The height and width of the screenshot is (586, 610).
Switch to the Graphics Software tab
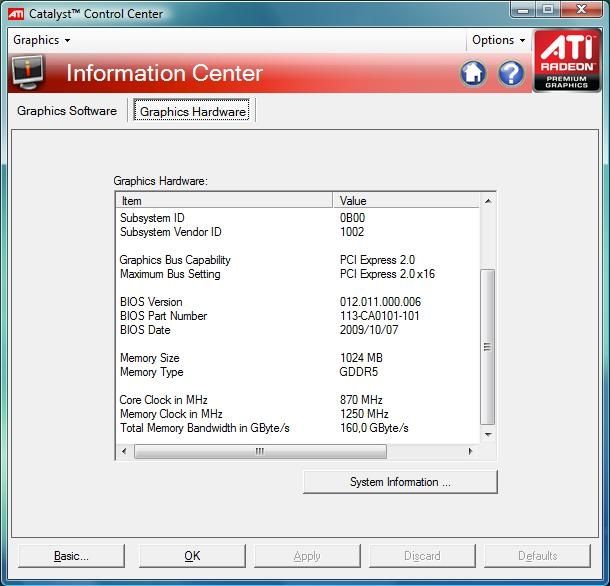[x=67, y=111]
